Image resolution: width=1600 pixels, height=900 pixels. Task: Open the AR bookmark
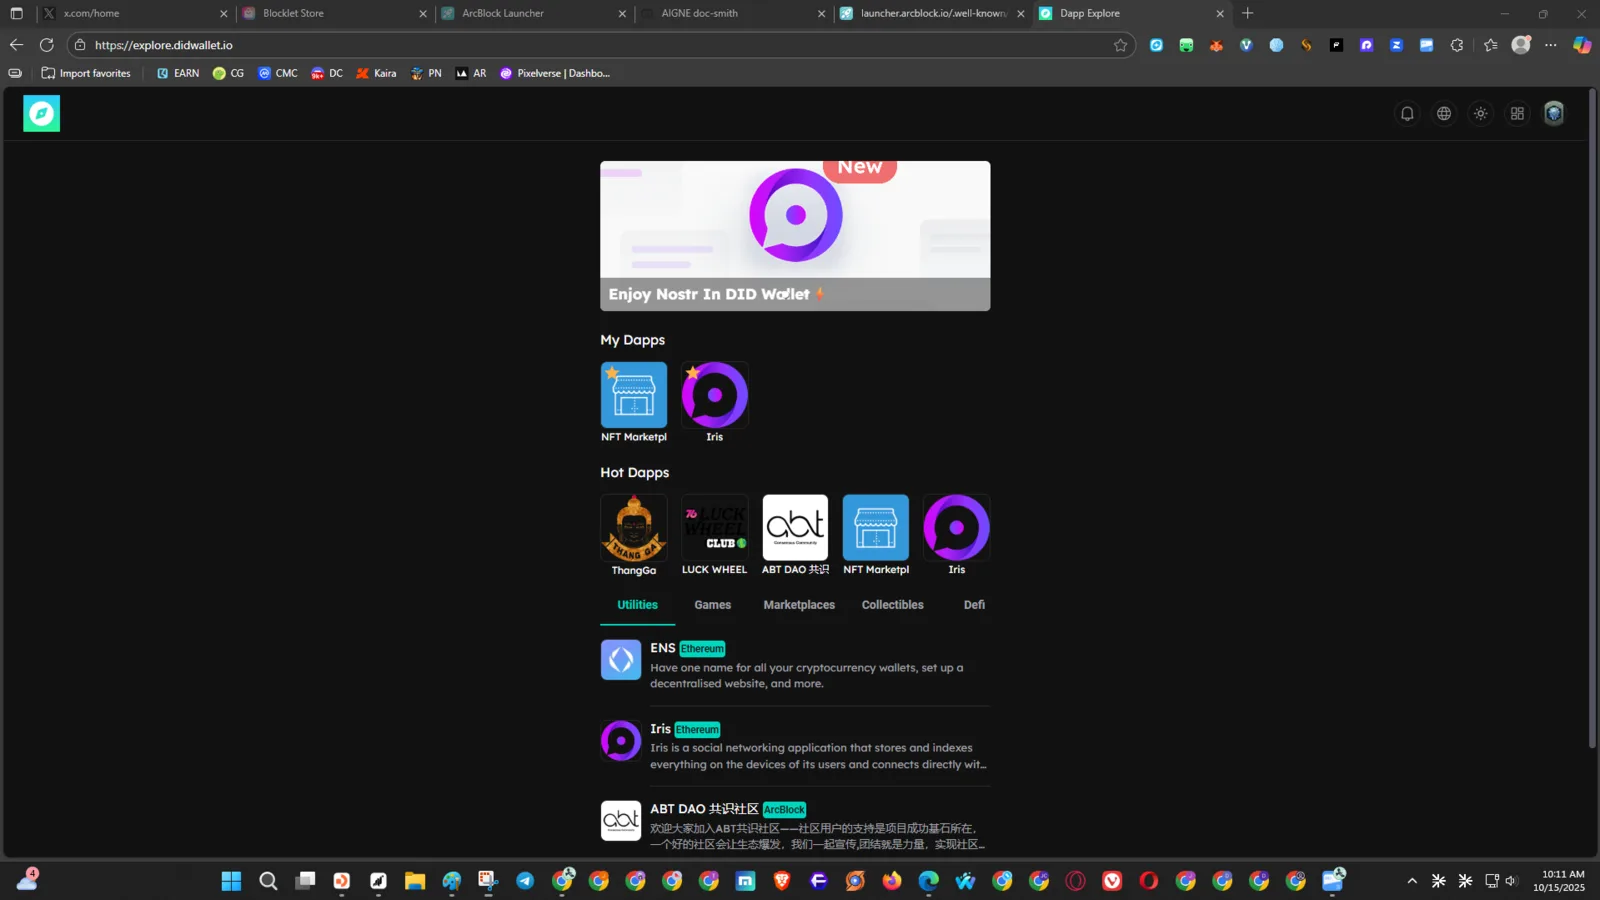click(471, 73)
